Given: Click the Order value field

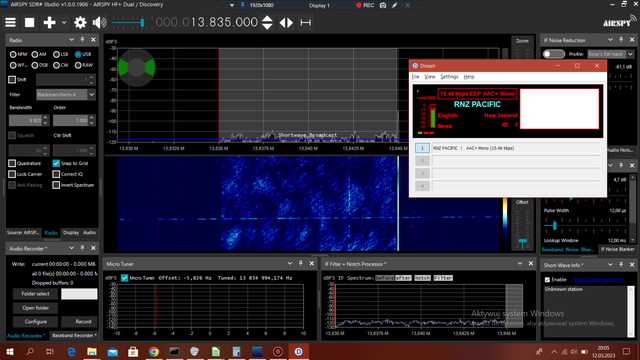Looking at the screenshot, I should [x=70, y=120].
